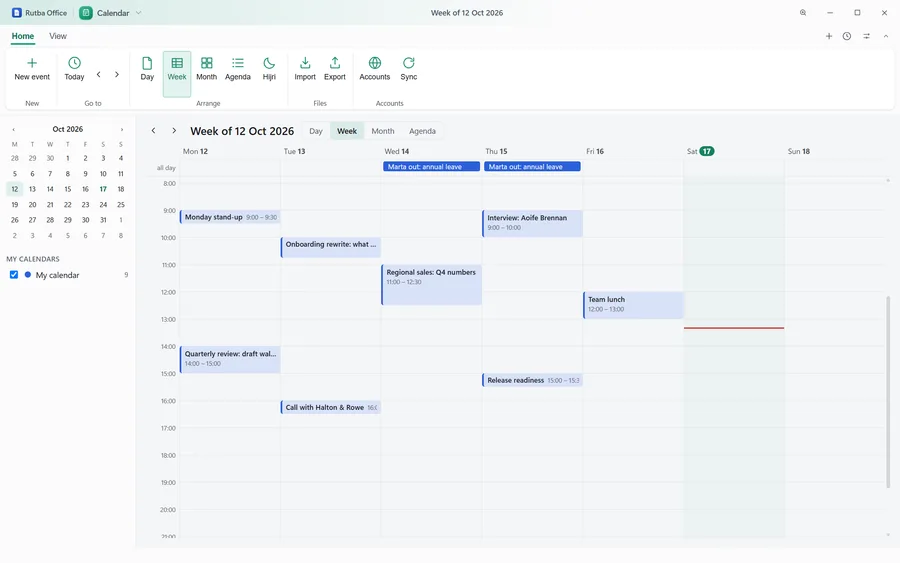Go to previous month in mini calendar

pyautogui.click(x=14, y=130)
